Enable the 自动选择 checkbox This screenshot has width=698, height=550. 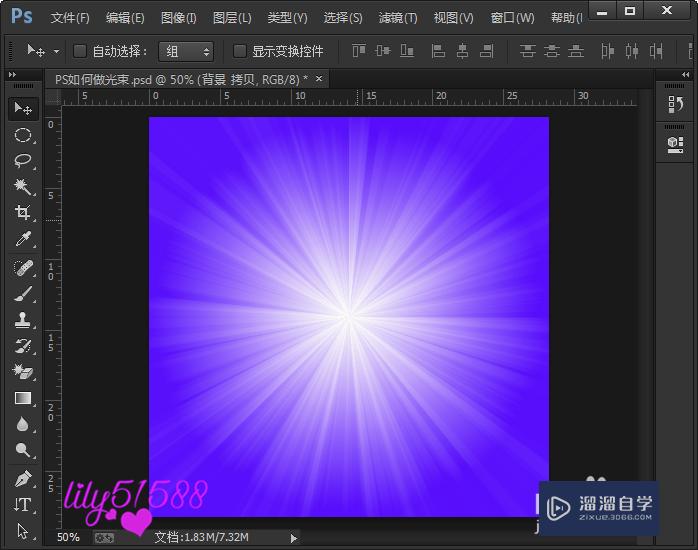[80, 51]
